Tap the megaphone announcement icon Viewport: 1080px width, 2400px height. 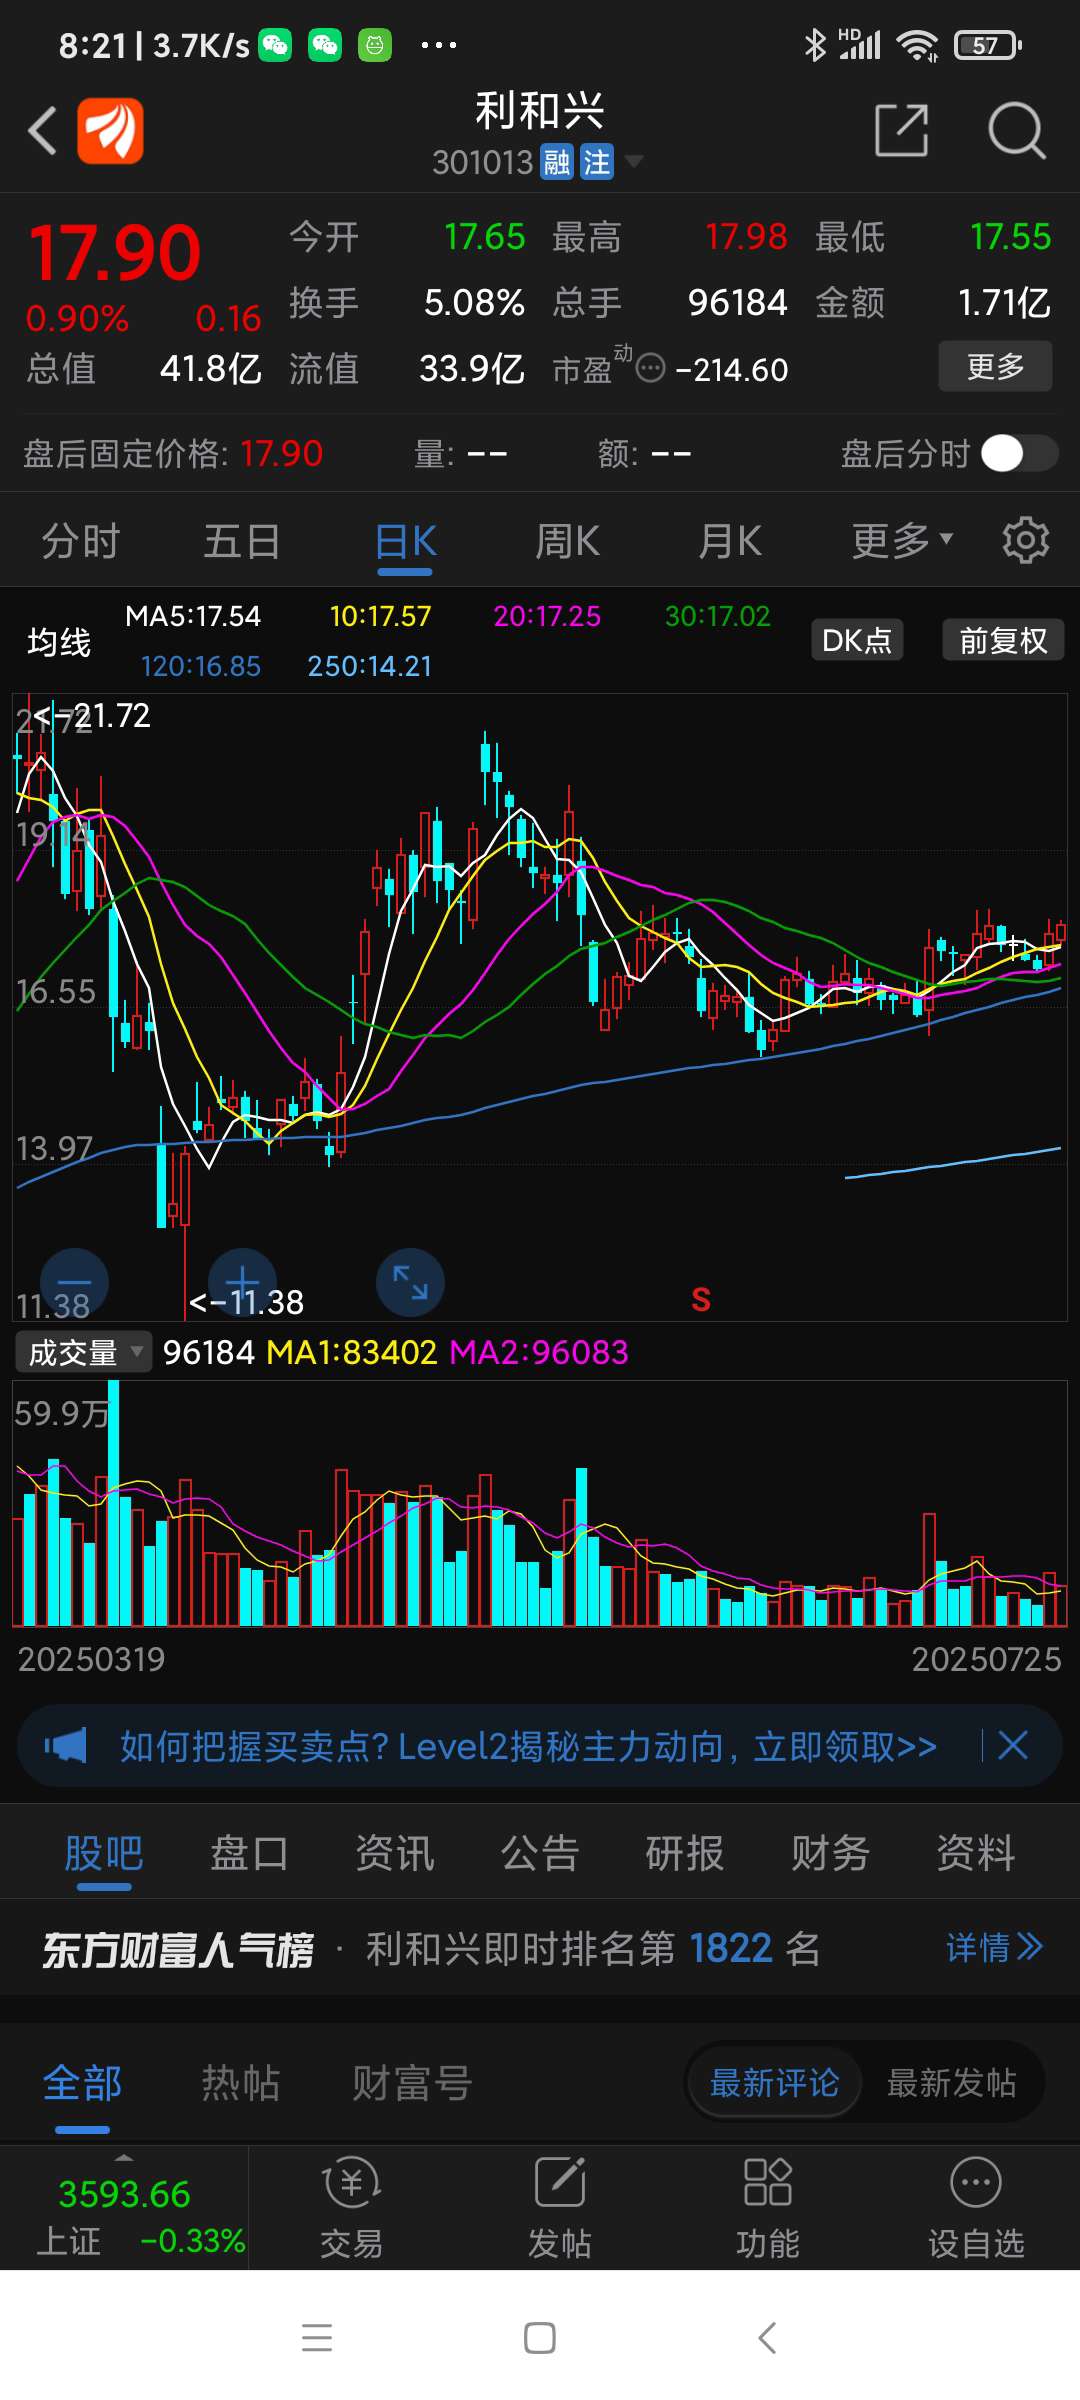66,1746
